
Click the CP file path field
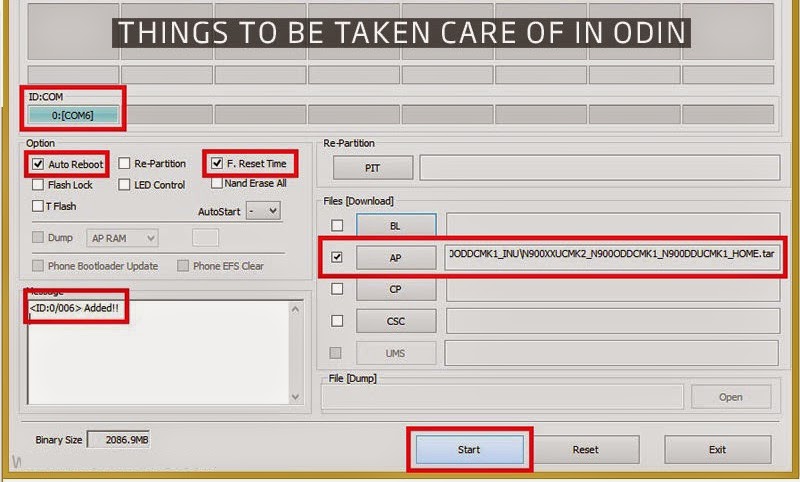613,289
